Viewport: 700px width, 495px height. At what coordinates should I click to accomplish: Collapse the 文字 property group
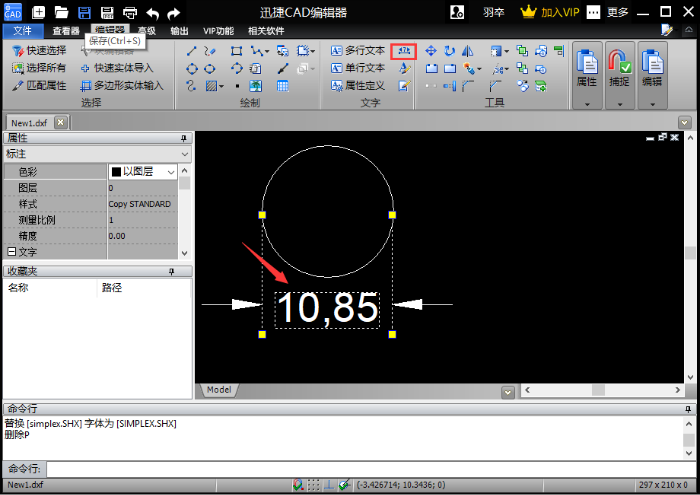pos(12,252)
